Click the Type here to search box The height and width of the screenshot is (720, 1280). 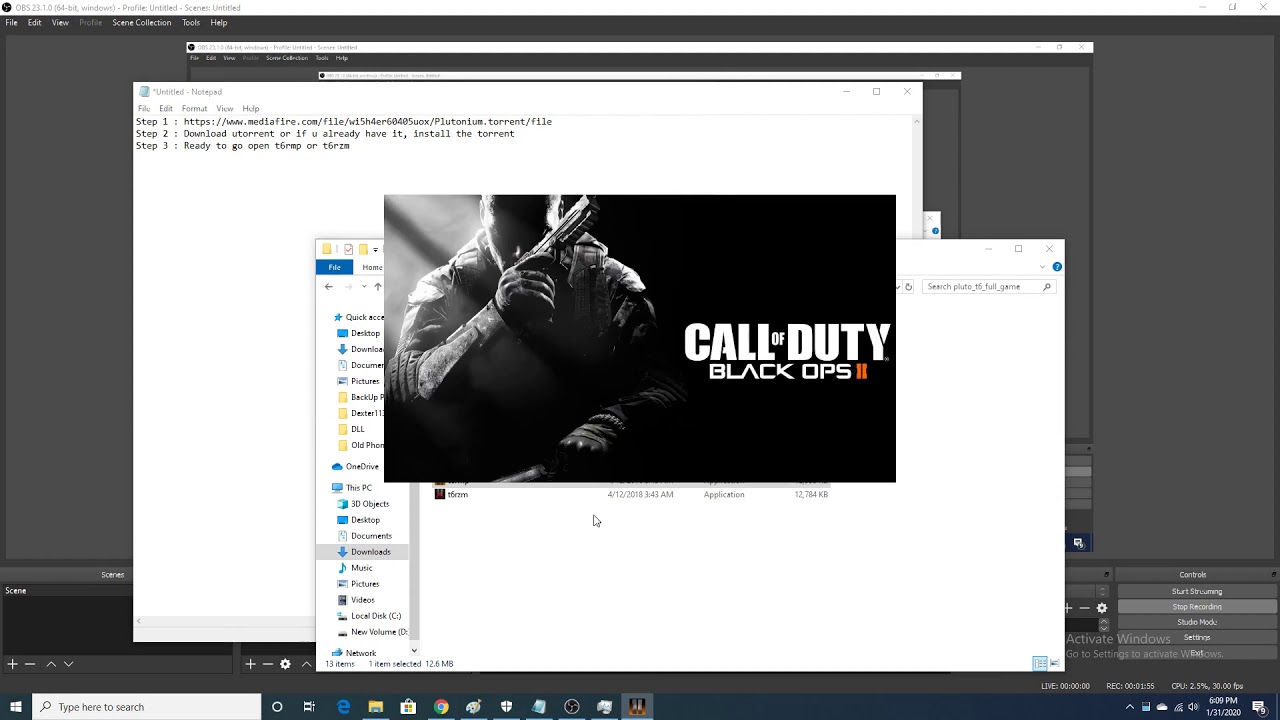(x=147, y=707)
